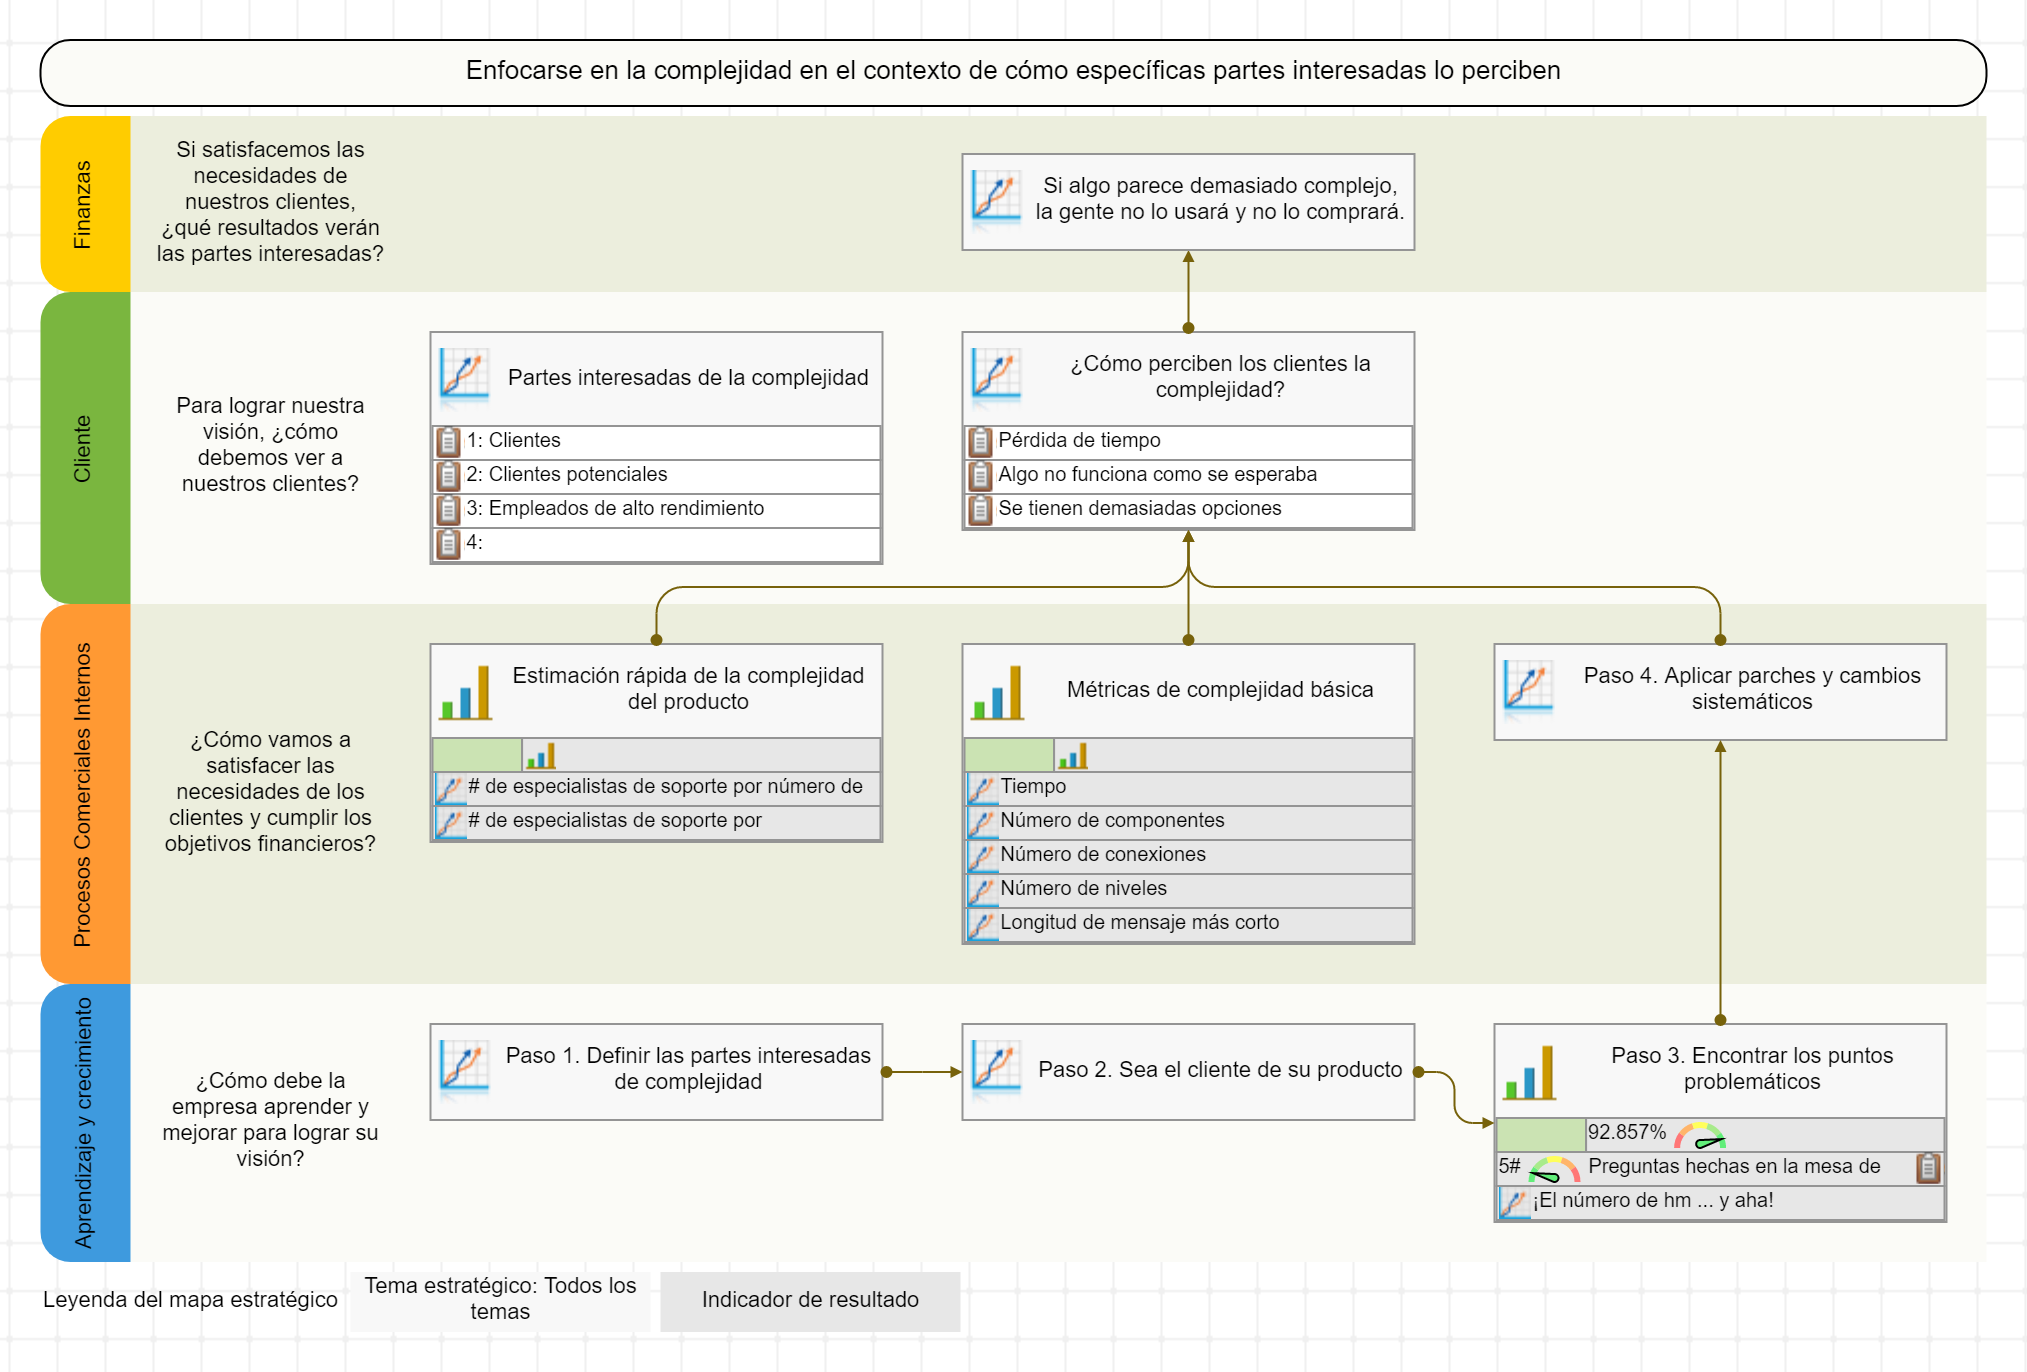Click the clipboard icon beside "Preguntas hechas en la mesa"
This screenshot has width=2027, height=1372.
1929,1166
